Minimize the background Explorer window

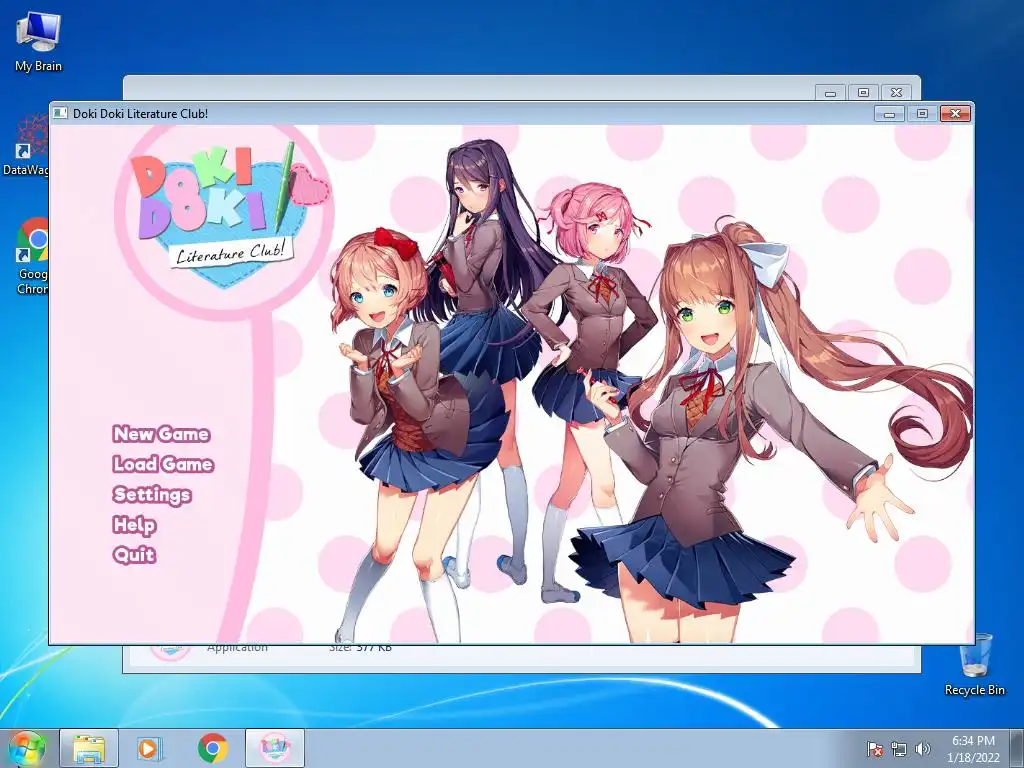pyautogui.click(x=830, y=93)
